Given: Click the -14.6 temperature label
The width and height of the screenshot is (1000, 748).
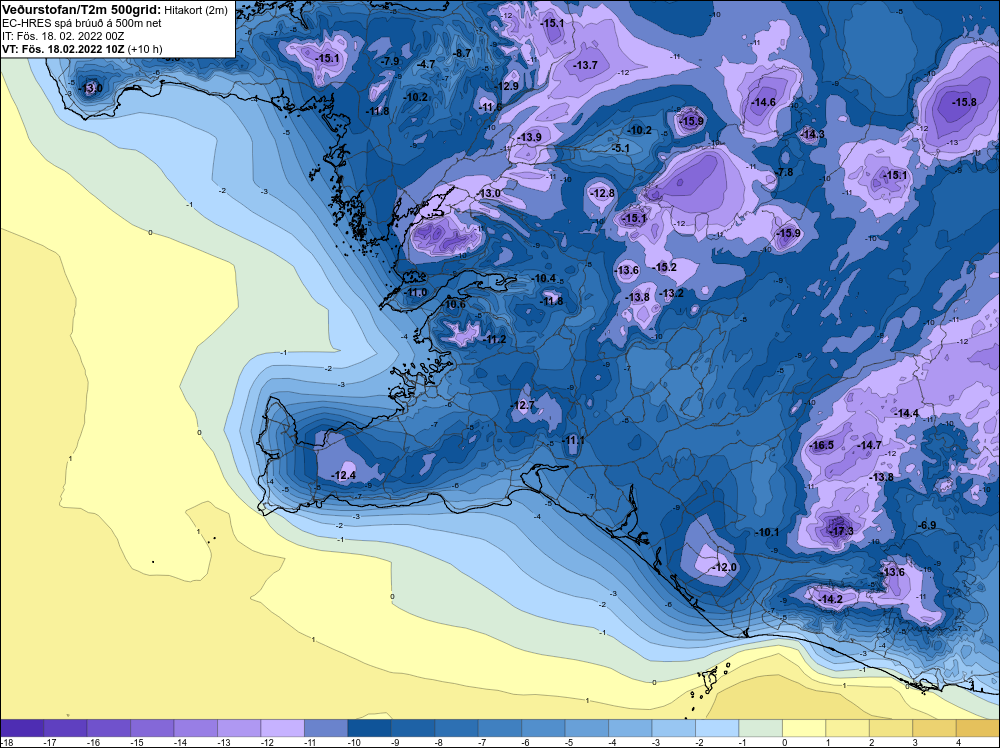Looking at the screenshot, I should click(763, 102).
